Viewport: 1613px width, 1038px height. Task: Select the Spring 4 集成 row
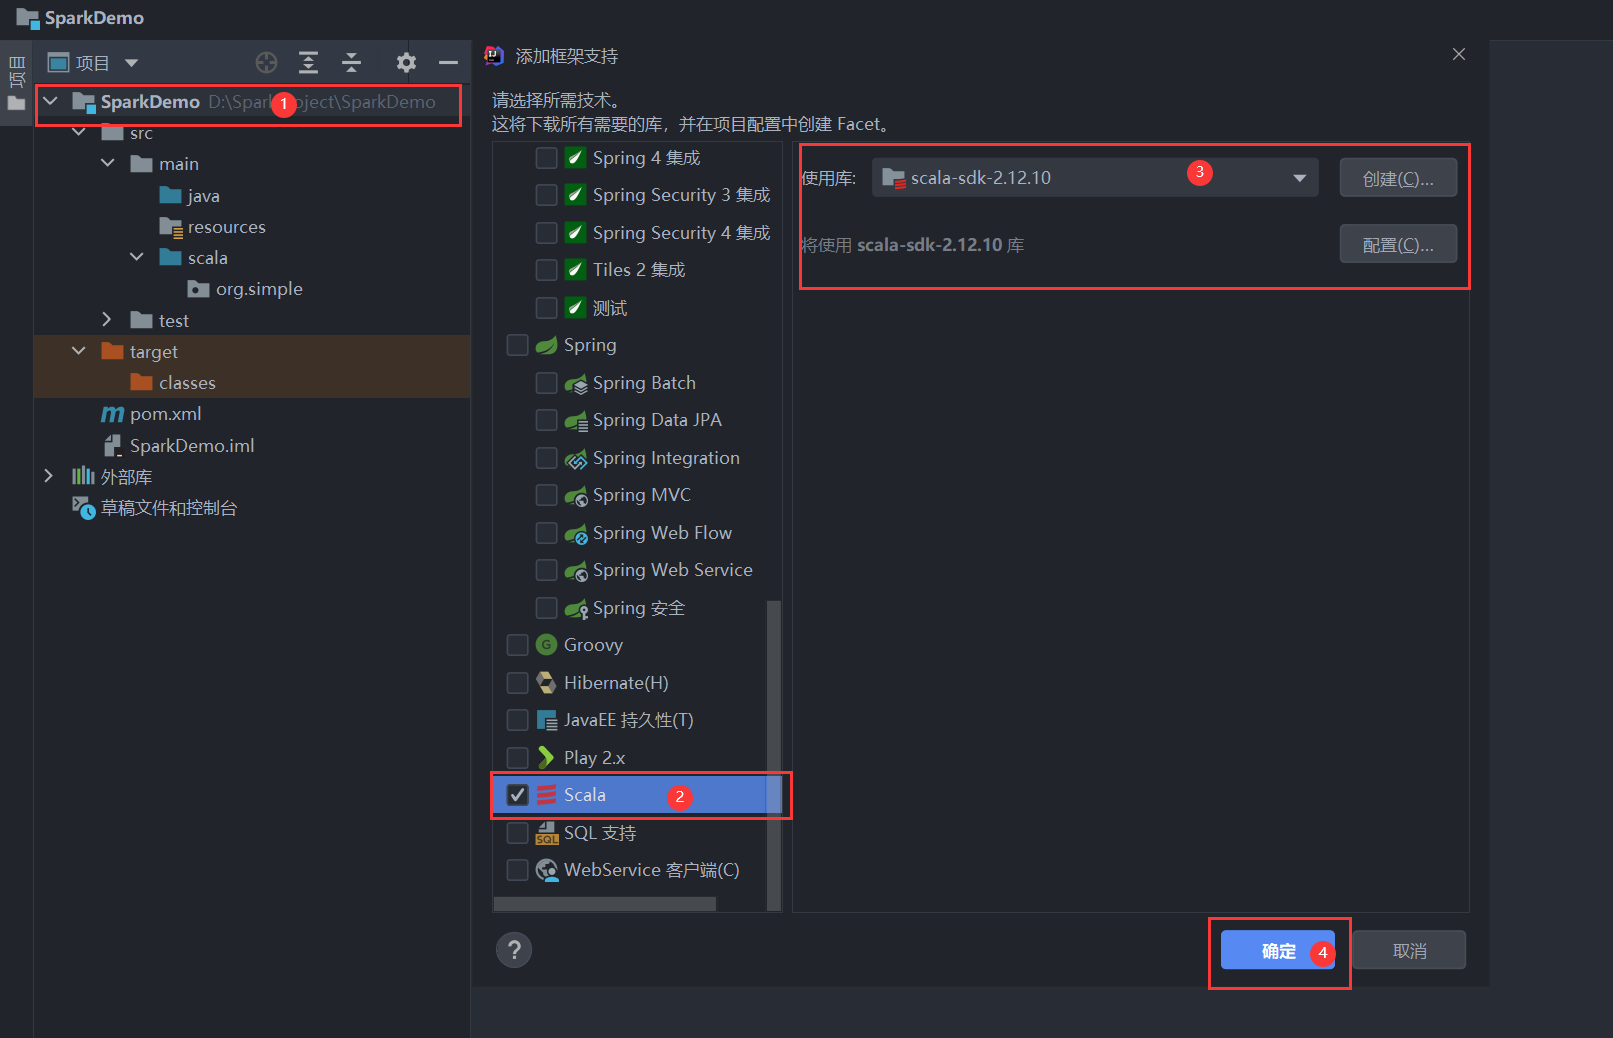(x=637, y=158)
